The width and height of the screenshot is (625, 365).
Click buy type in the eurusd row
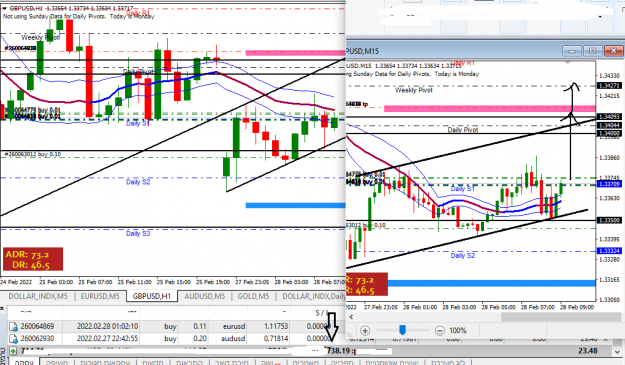tap(170, 326)
